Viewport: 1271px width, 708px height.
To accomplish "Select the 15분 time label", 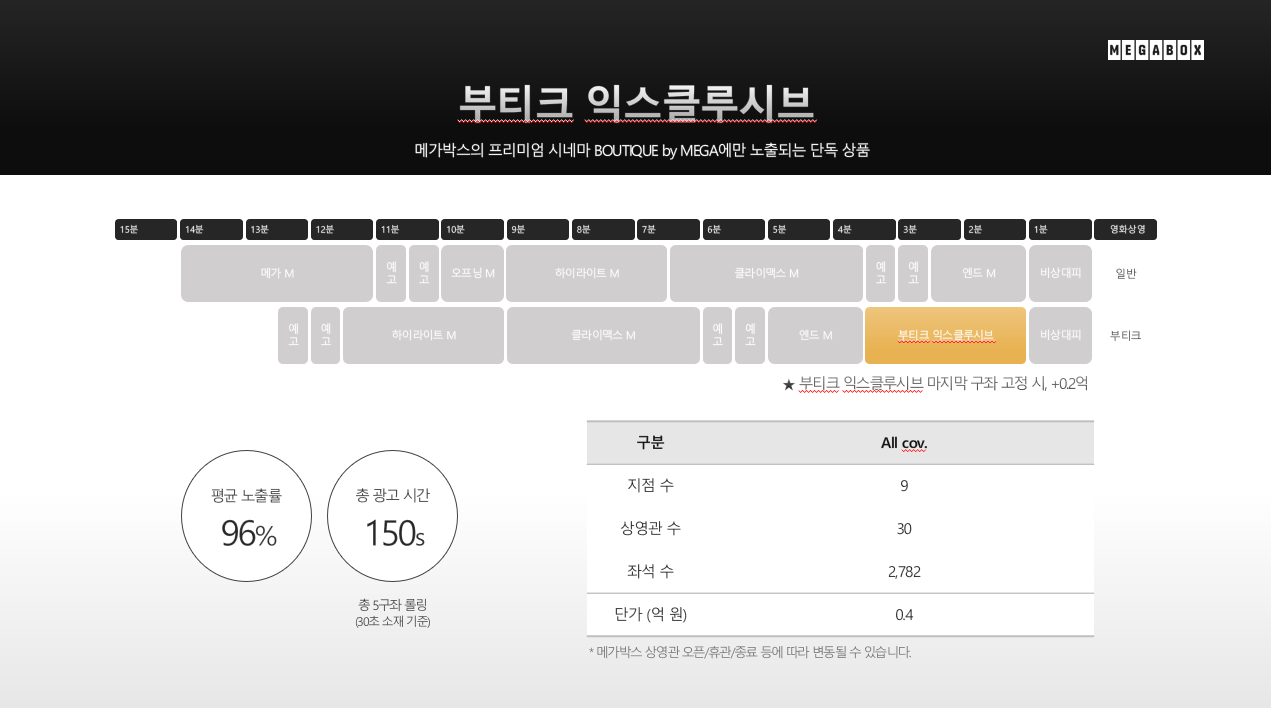I will pyautogui.click(x=146, y=230).
